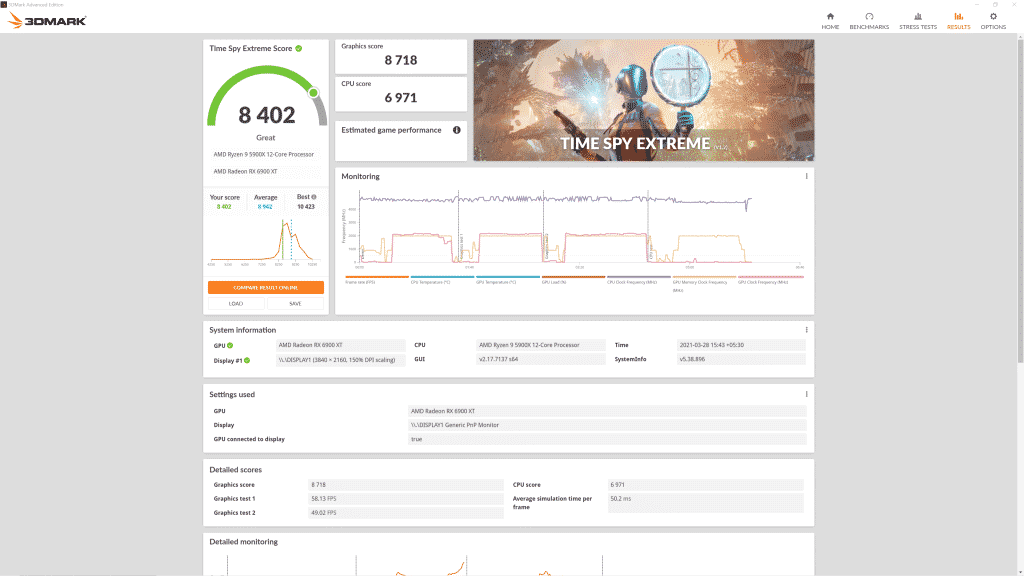This screenshot has width=1024, height=576.
Task: Open Estimated game performance info icon
Action: click(x=456, y=130)
